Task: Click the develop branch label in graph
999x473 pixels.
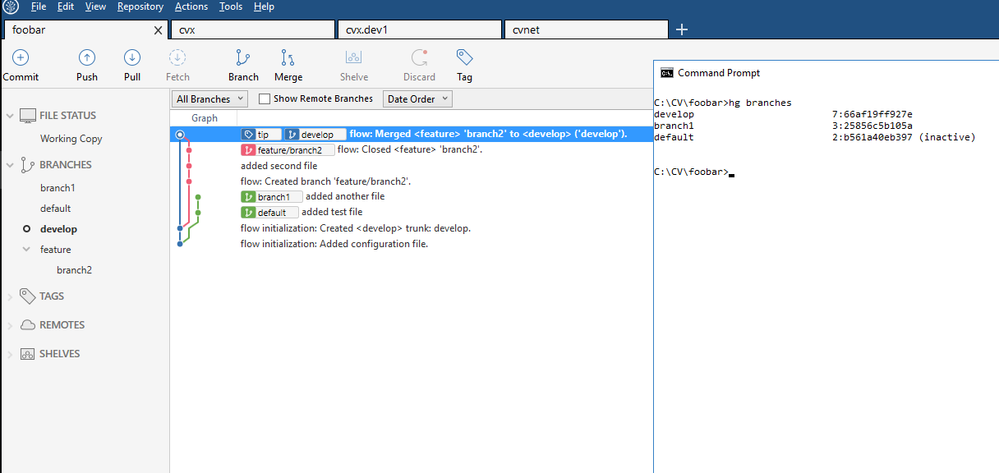Action: [x=315, y=135]
